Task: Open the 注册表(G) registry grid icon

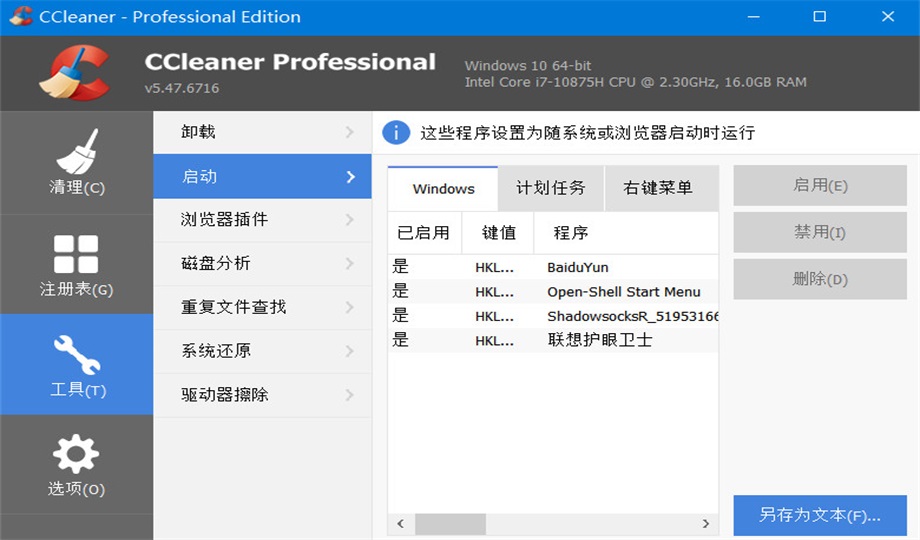Action: pos(76,254)
